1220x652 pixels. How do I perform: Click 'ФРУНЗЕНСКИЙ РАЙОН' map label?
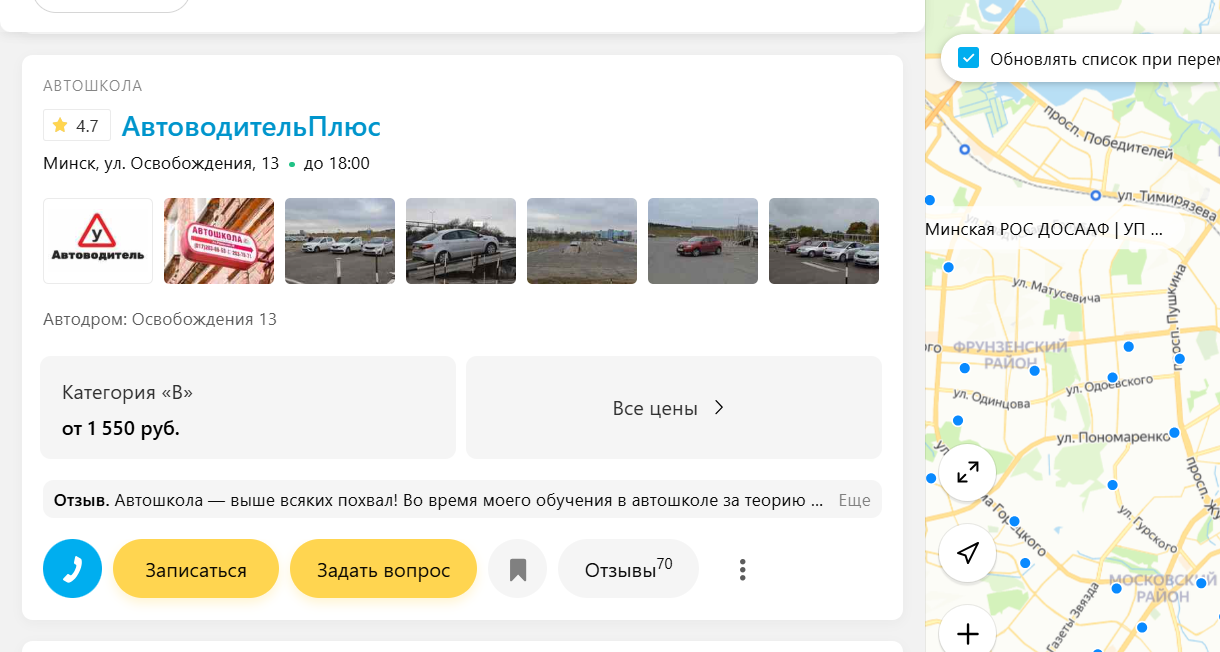click(1010, 355)
